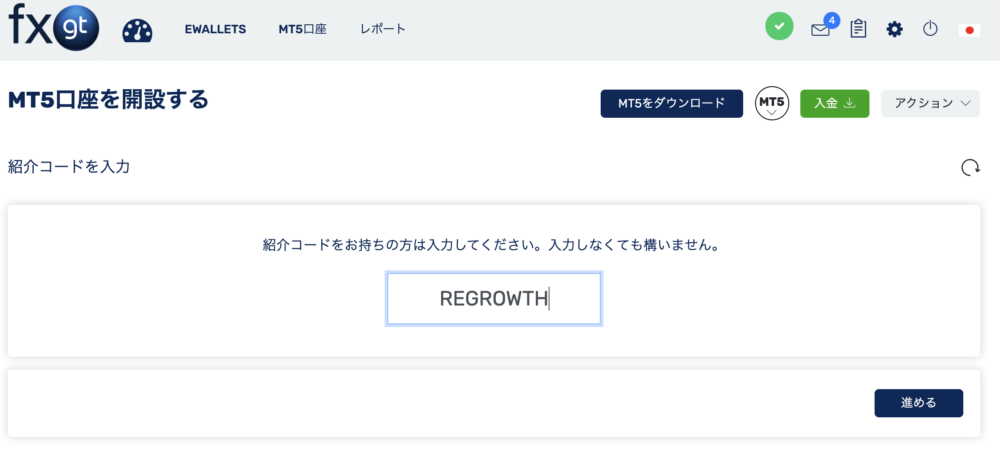Open the dashboard gauge icon
This screenshot has width=1000, height=454.
pos(137,30)
